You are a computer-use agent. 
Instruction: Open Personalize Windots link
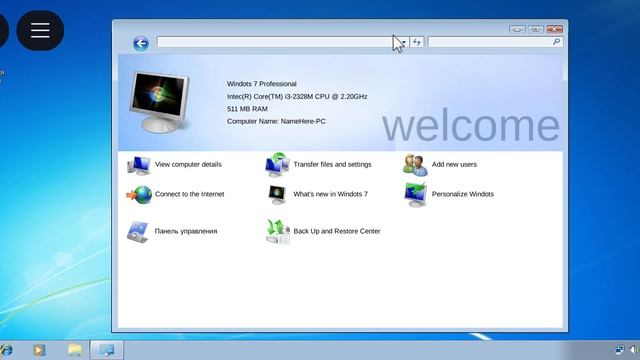point(463,194)
